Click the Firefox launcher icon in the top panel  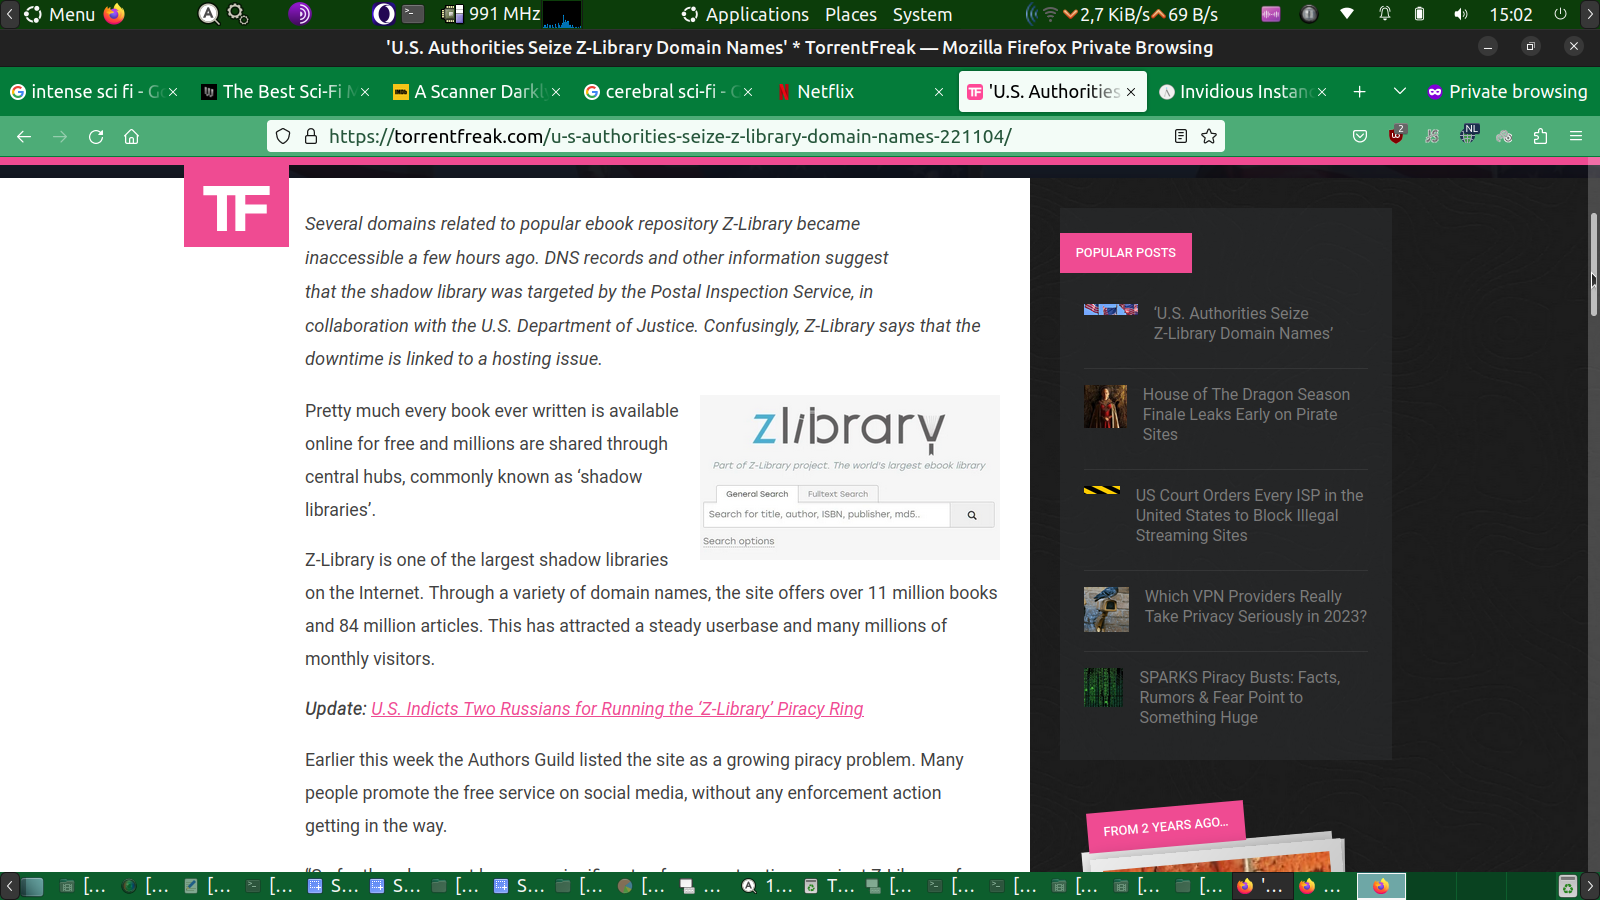click(114, 14)
